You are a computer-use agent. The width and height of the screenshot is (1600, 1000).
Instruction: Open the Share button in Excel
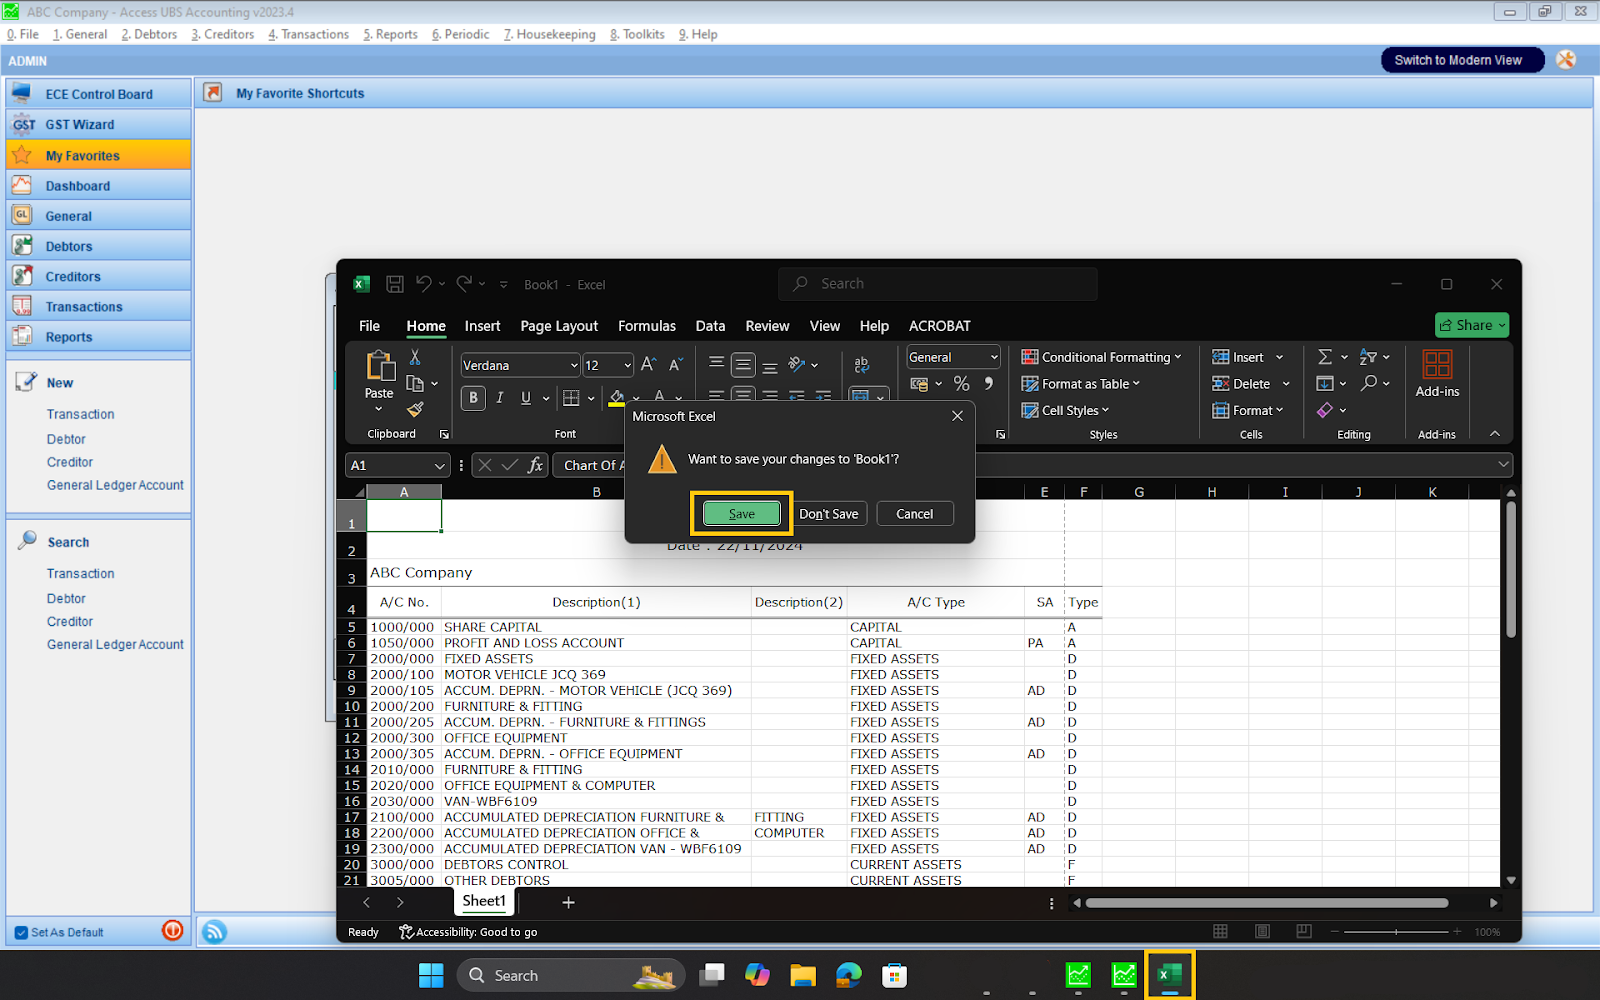(1472, 325)
